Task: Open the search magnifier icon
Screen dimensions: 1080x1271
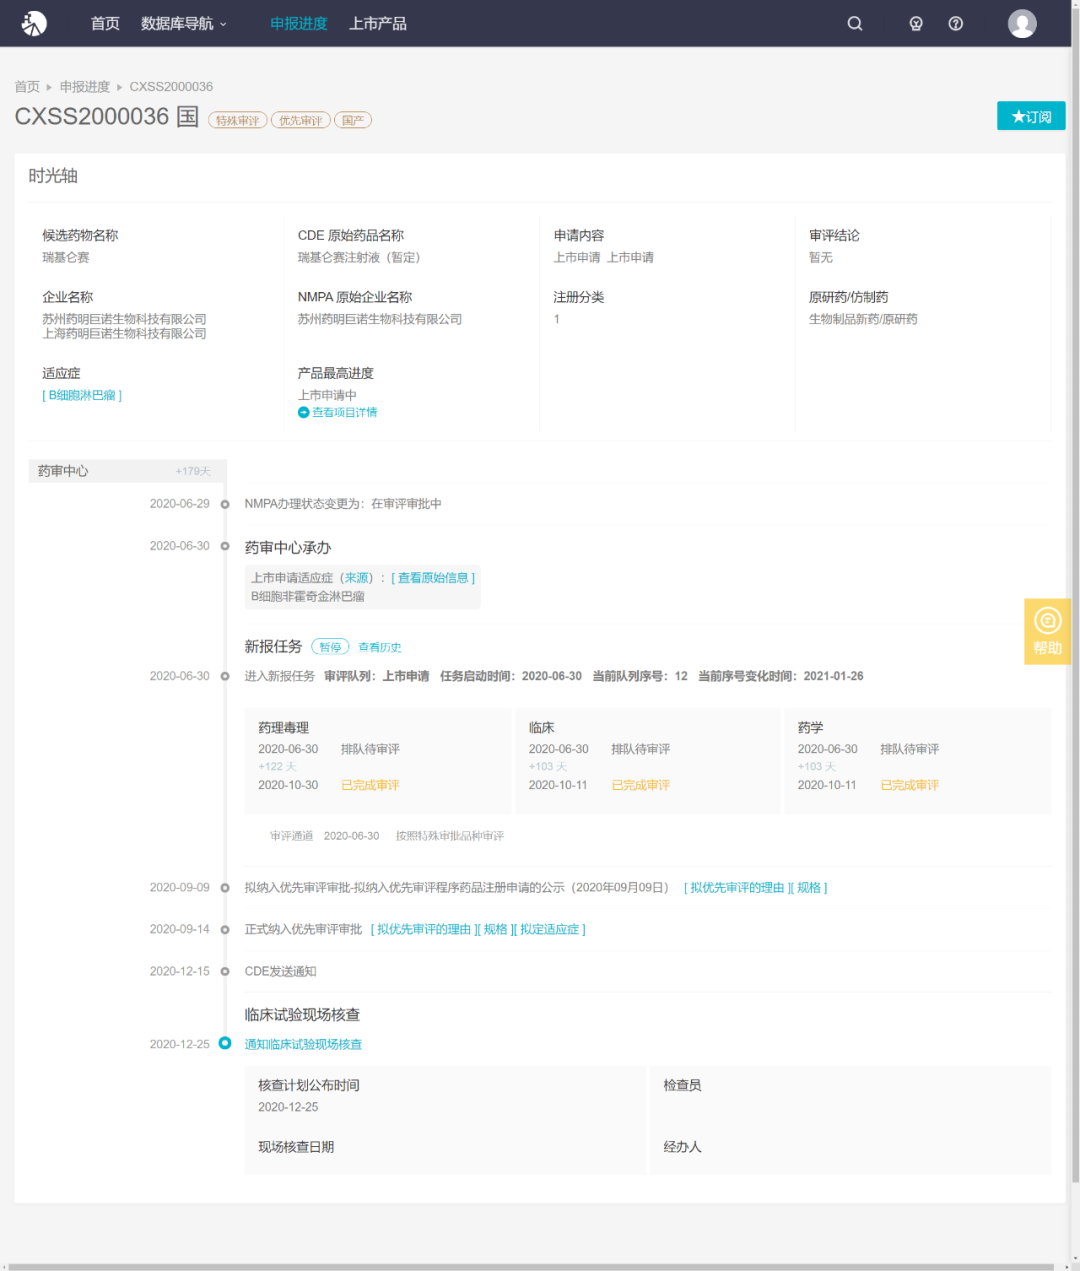Action: (855, 23)
